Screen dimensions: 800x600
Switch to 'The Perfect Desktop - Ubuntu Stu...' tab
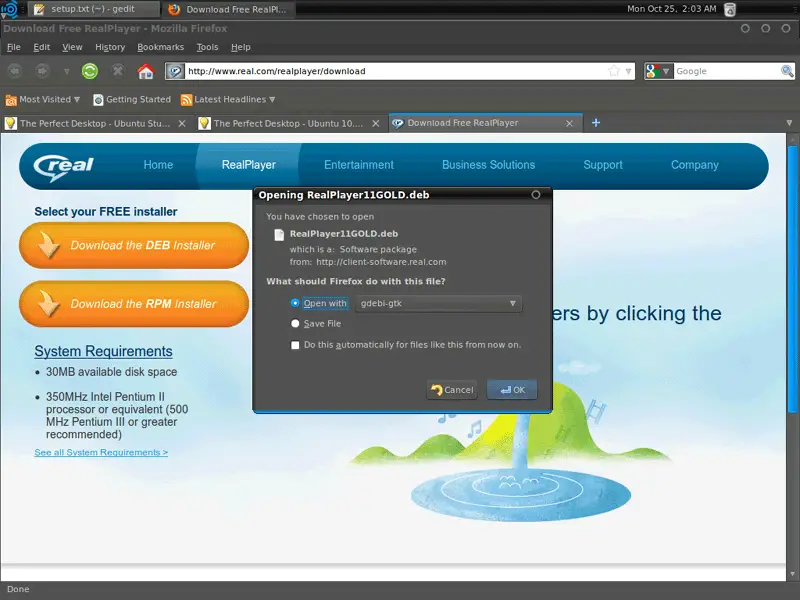(x=95, y=123)
